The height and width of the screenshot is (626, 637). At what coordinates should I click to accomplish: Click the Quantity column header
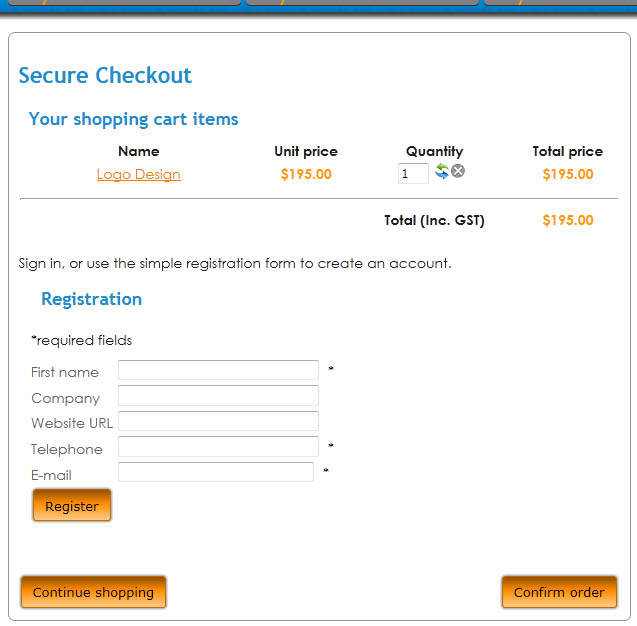(x=434, y=151)
